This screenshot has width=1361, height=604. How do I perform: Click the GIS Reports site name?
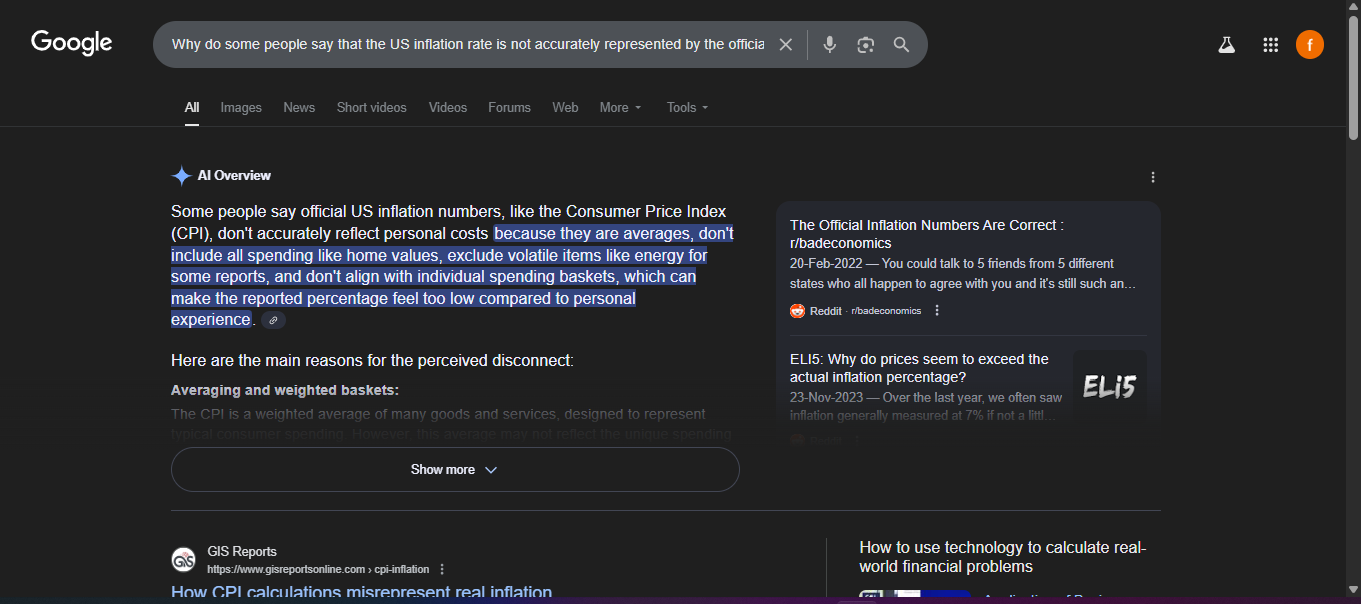pos(242,552)
